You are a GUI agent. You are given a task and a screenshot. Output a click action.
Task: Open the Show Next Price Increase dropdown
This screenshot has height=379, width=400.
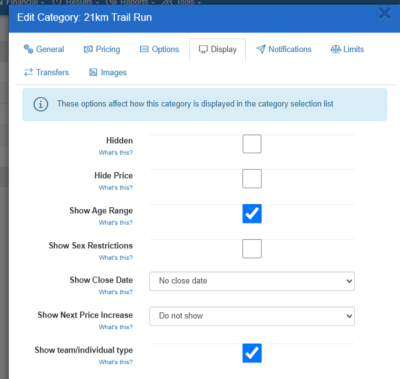pos(252,316)
